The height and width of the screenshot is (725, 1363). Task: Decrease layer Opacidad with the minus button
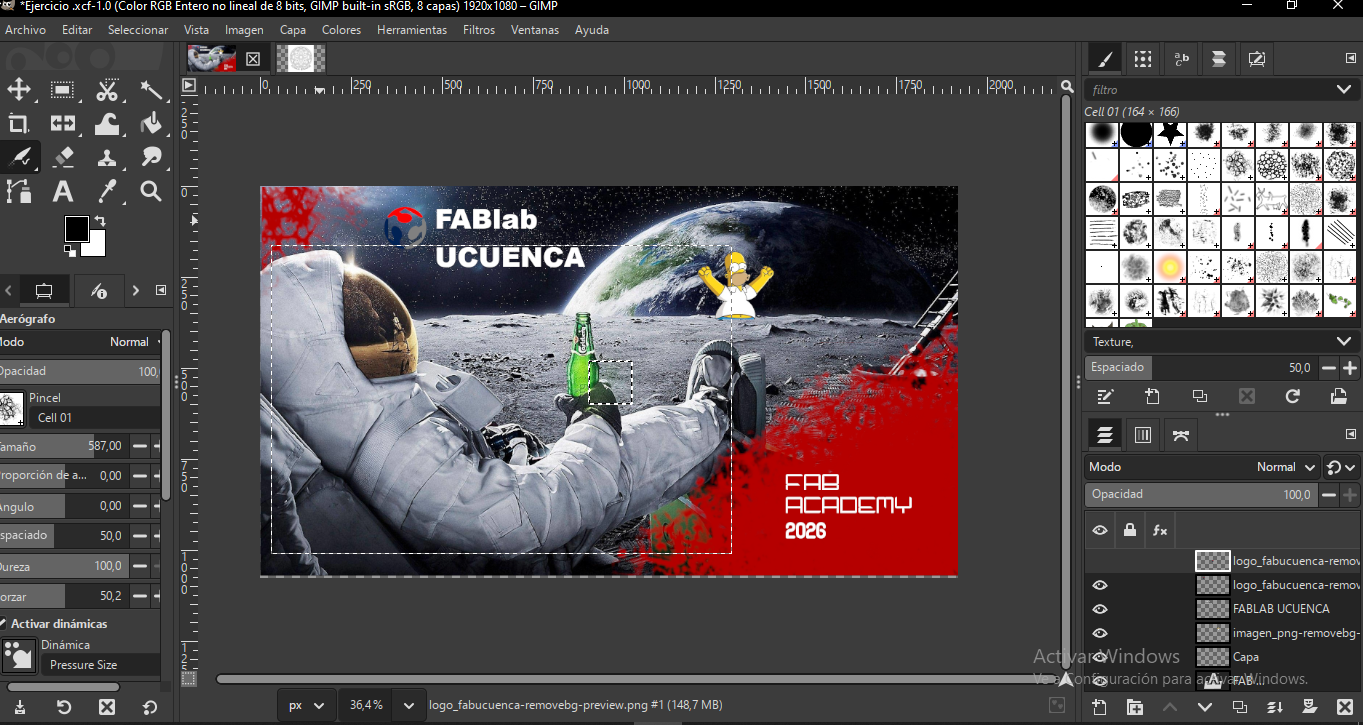click(x=1329, y=495)
